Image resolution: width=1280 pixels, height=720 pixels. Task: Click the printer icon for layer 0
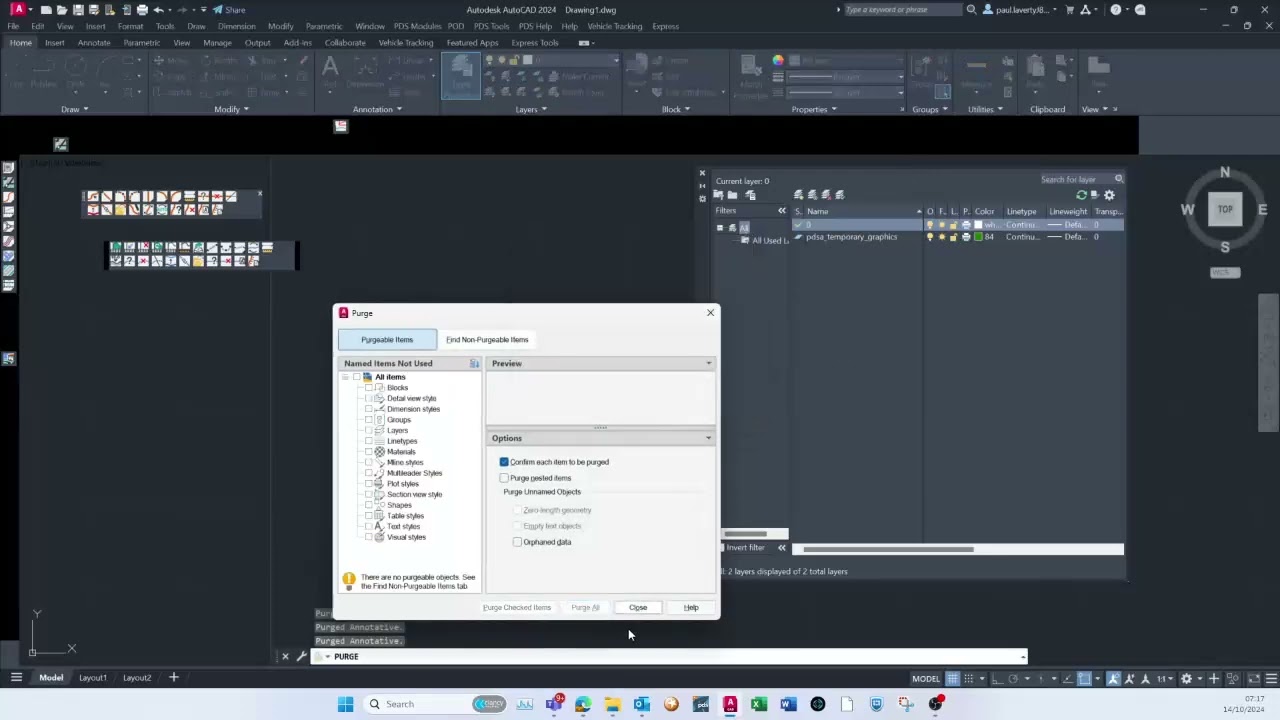(965, 225)
